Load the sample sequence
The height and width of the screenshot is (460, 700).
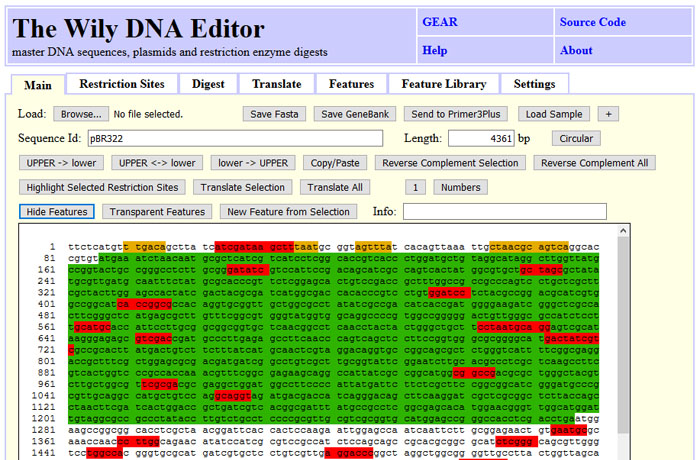click(x=555, y=114)
